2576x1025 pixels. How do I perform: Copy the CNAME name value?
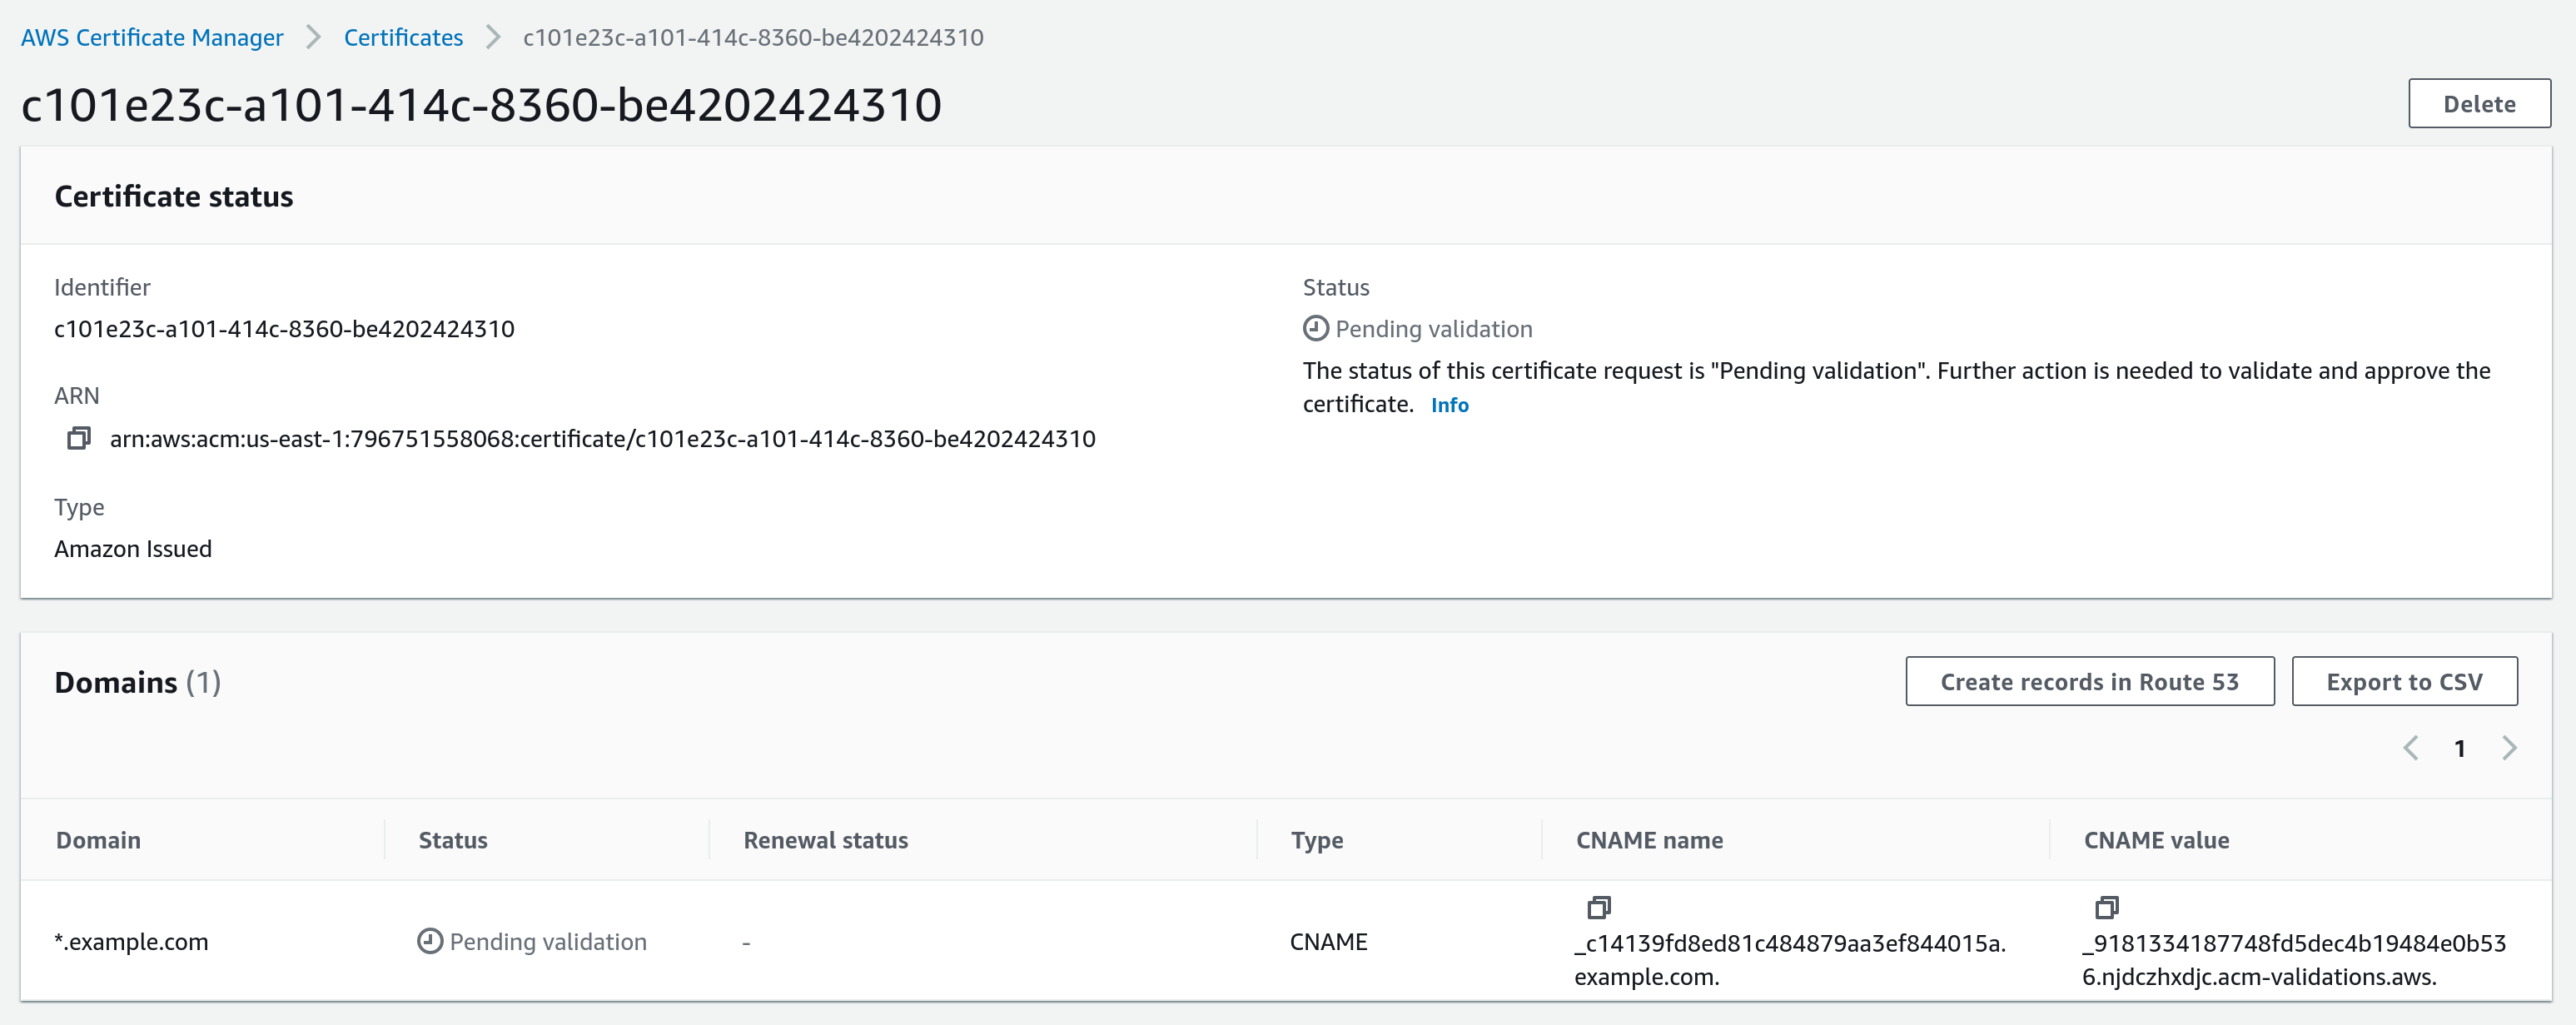tap(1600, 908)
